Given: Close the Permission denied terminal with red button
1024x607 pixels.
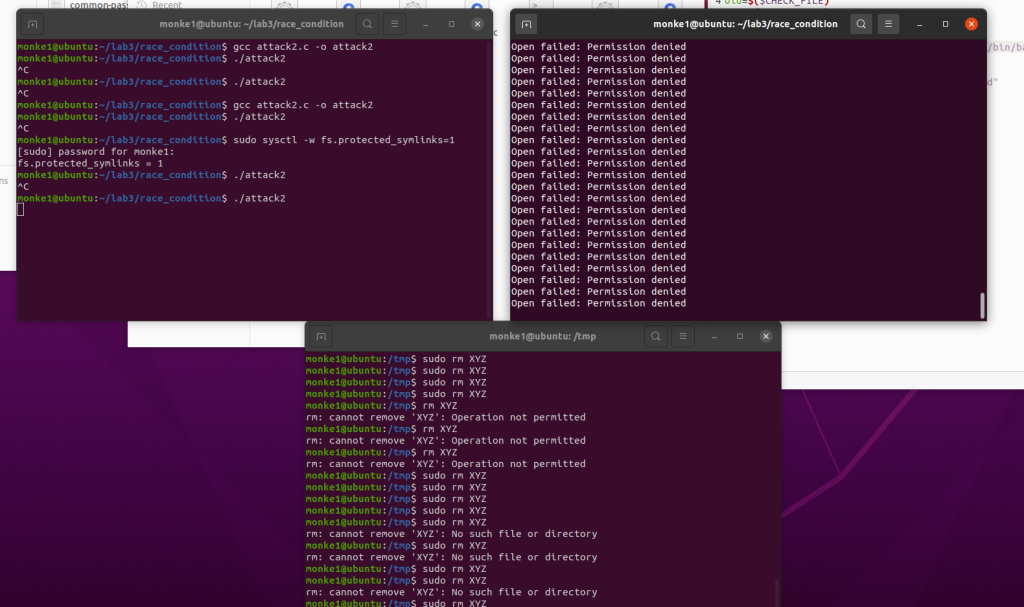Looking at the screenshot, I should pos(971,24).
